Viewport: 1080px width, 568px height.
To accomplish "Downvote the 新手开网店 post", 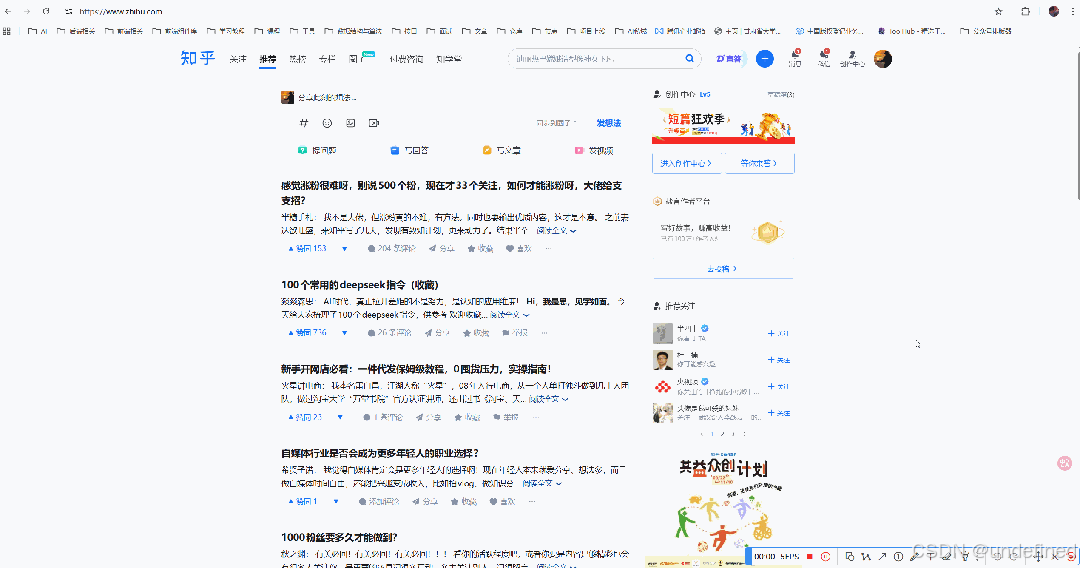I will click(x=340, y=417).
